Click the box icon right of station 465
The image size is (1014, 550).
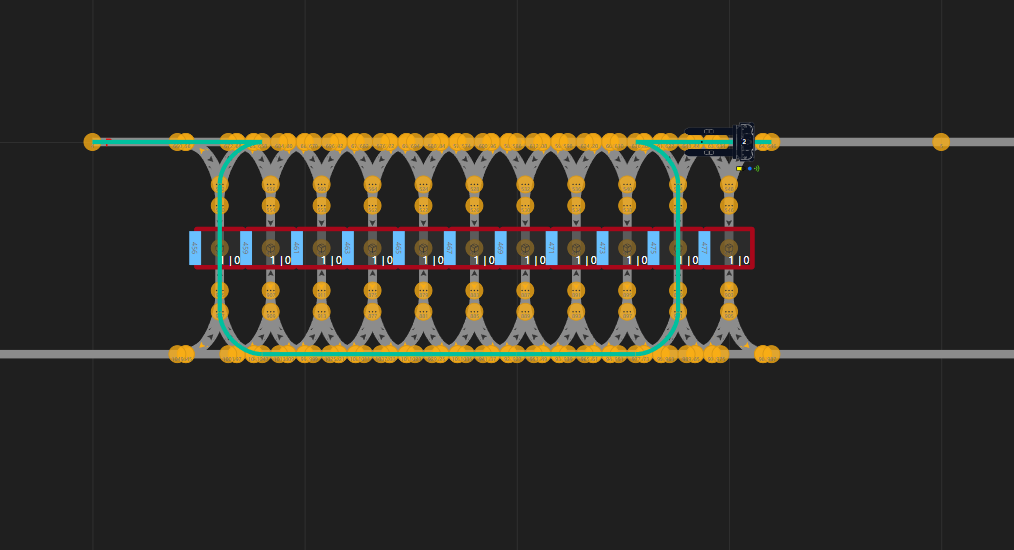(424, 248)
